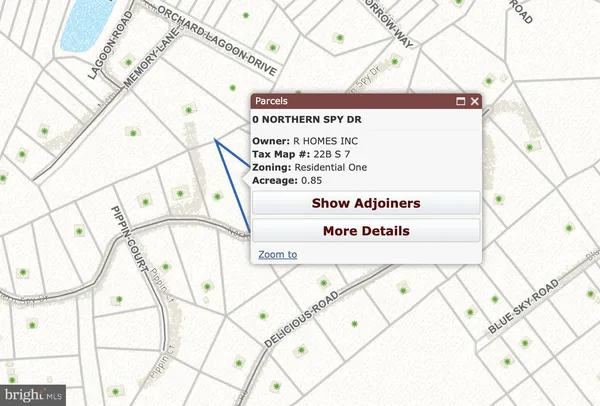The image size is (600, 406).
Task: Close the Parcels popup
Action: coord(476,102)
